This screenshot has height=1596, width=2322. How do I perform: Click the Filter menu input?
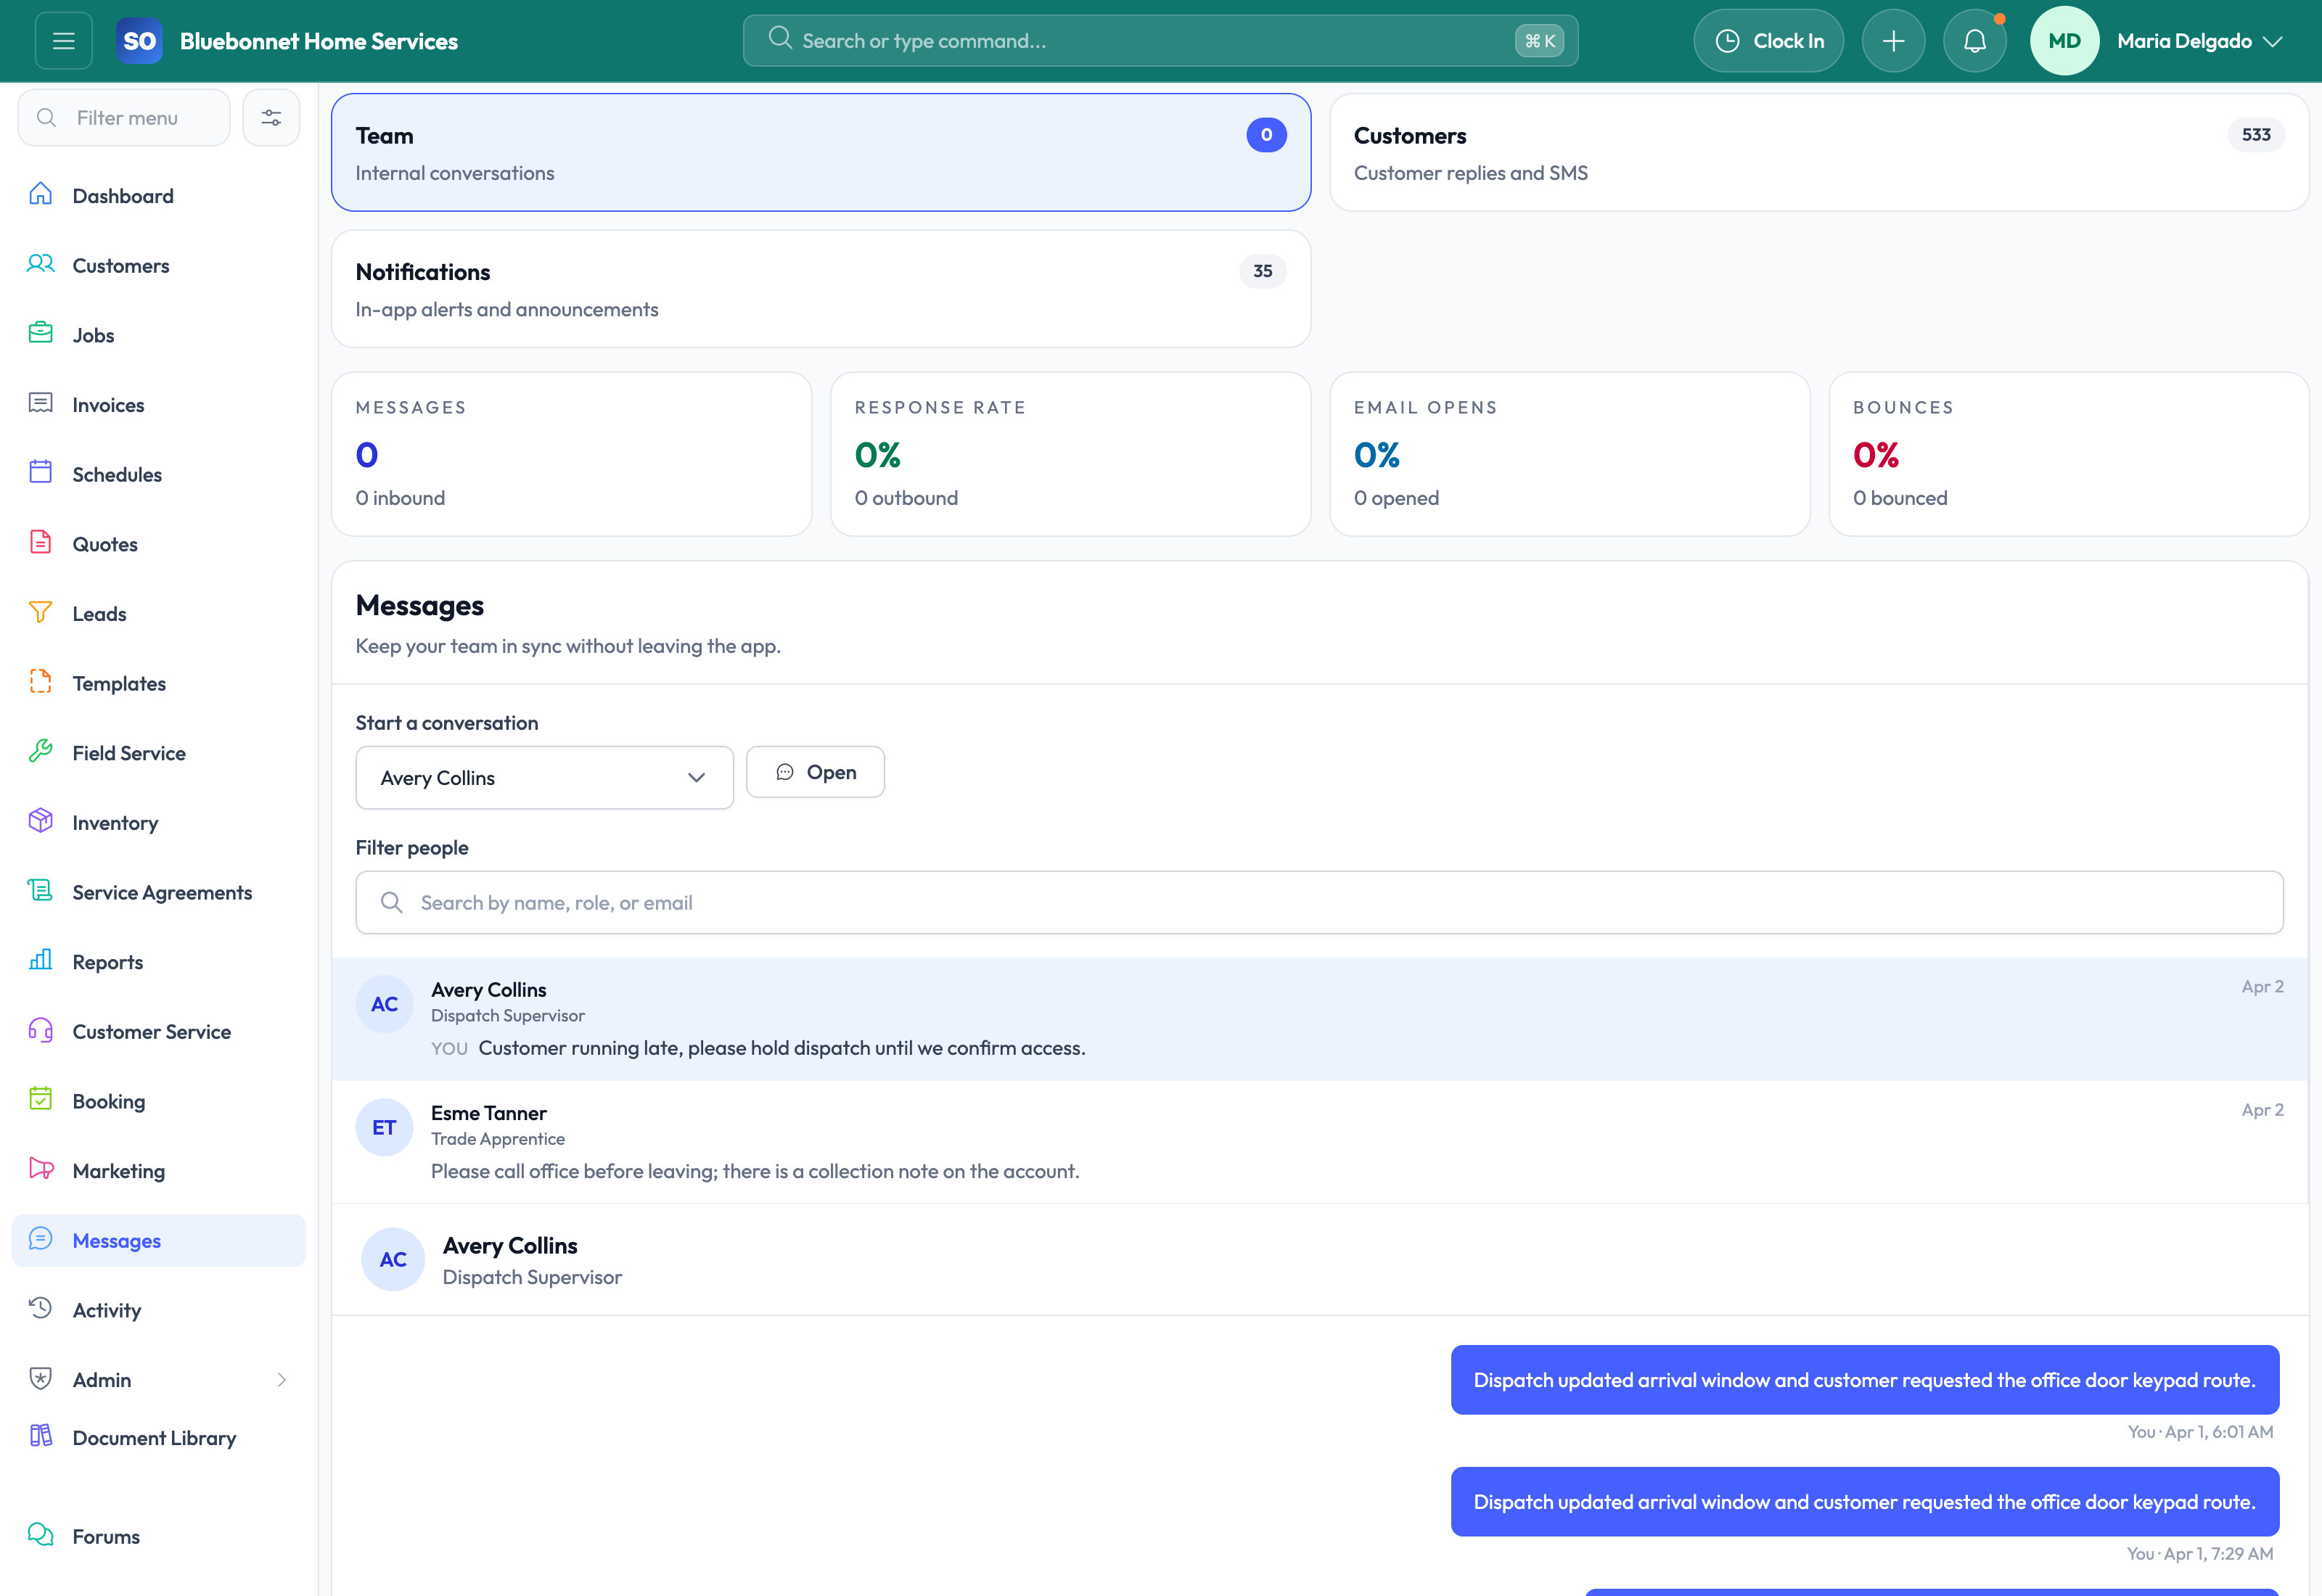point(124,118)
